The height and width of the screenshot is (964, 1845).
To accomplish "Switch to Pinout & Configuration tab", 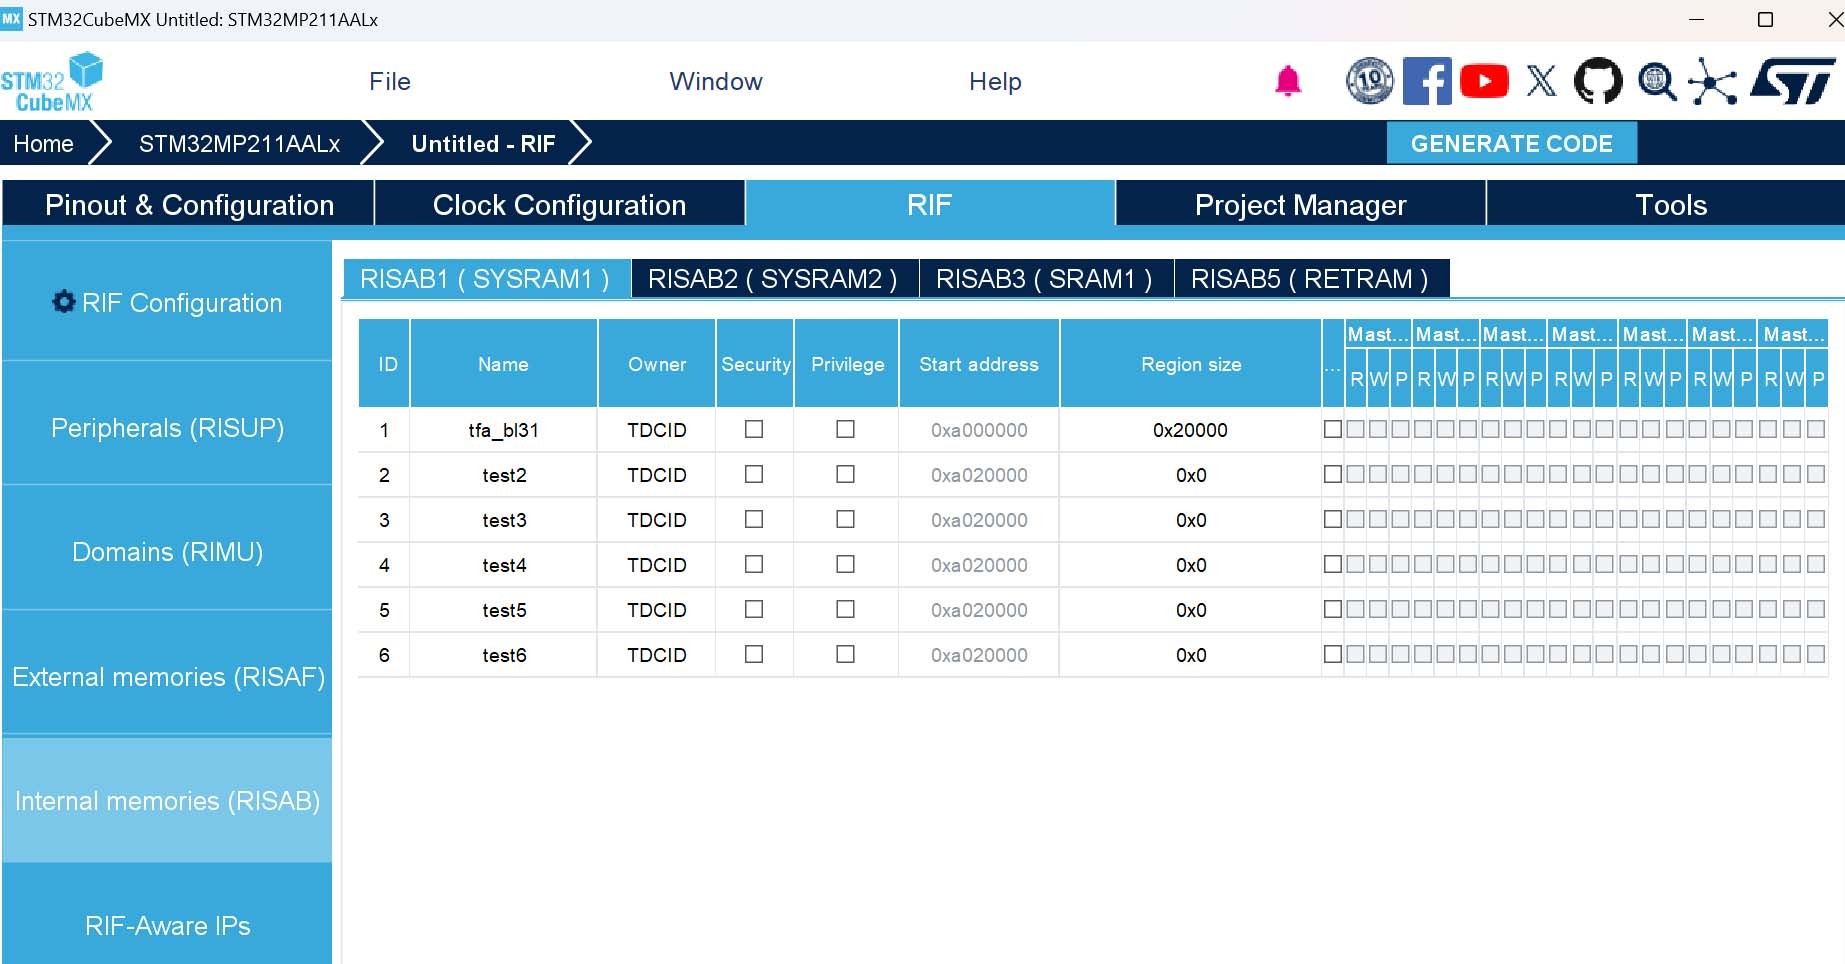I will 189,204.
